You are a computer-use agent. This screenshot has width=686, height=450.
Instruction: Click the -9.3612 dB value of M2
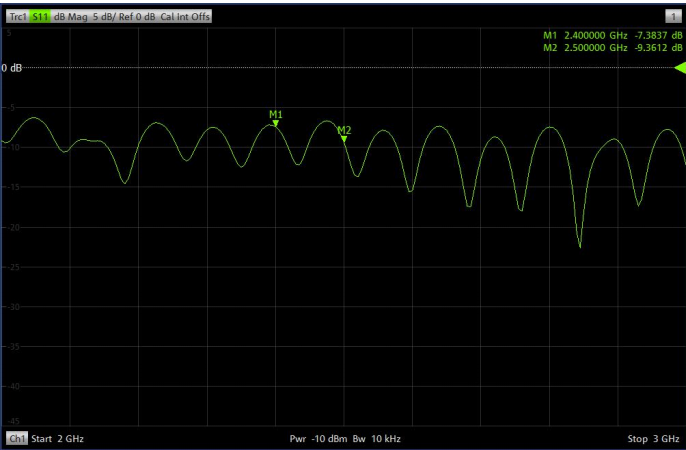click(x=658, y=48)
